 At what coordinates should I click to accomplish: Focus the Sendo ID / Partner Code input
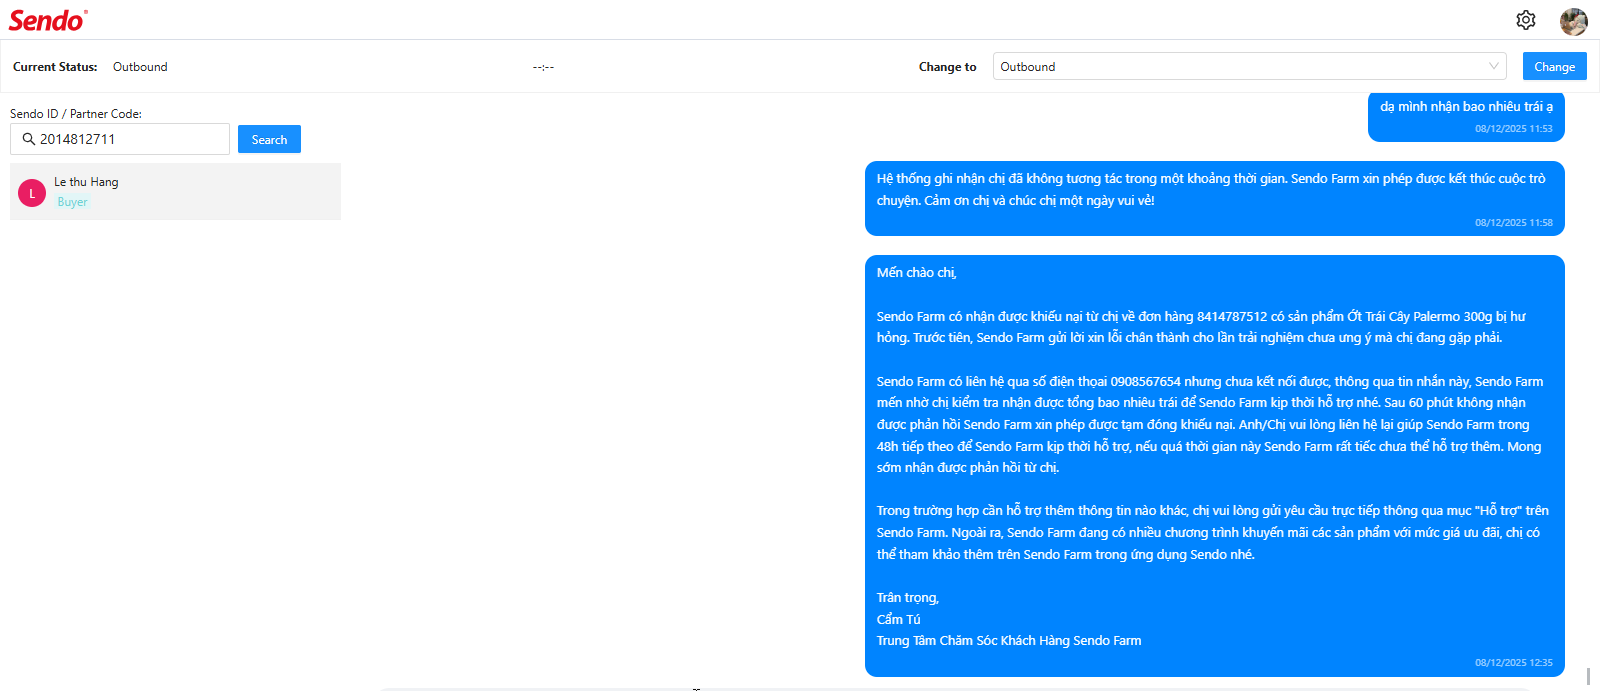click(120, 139)
